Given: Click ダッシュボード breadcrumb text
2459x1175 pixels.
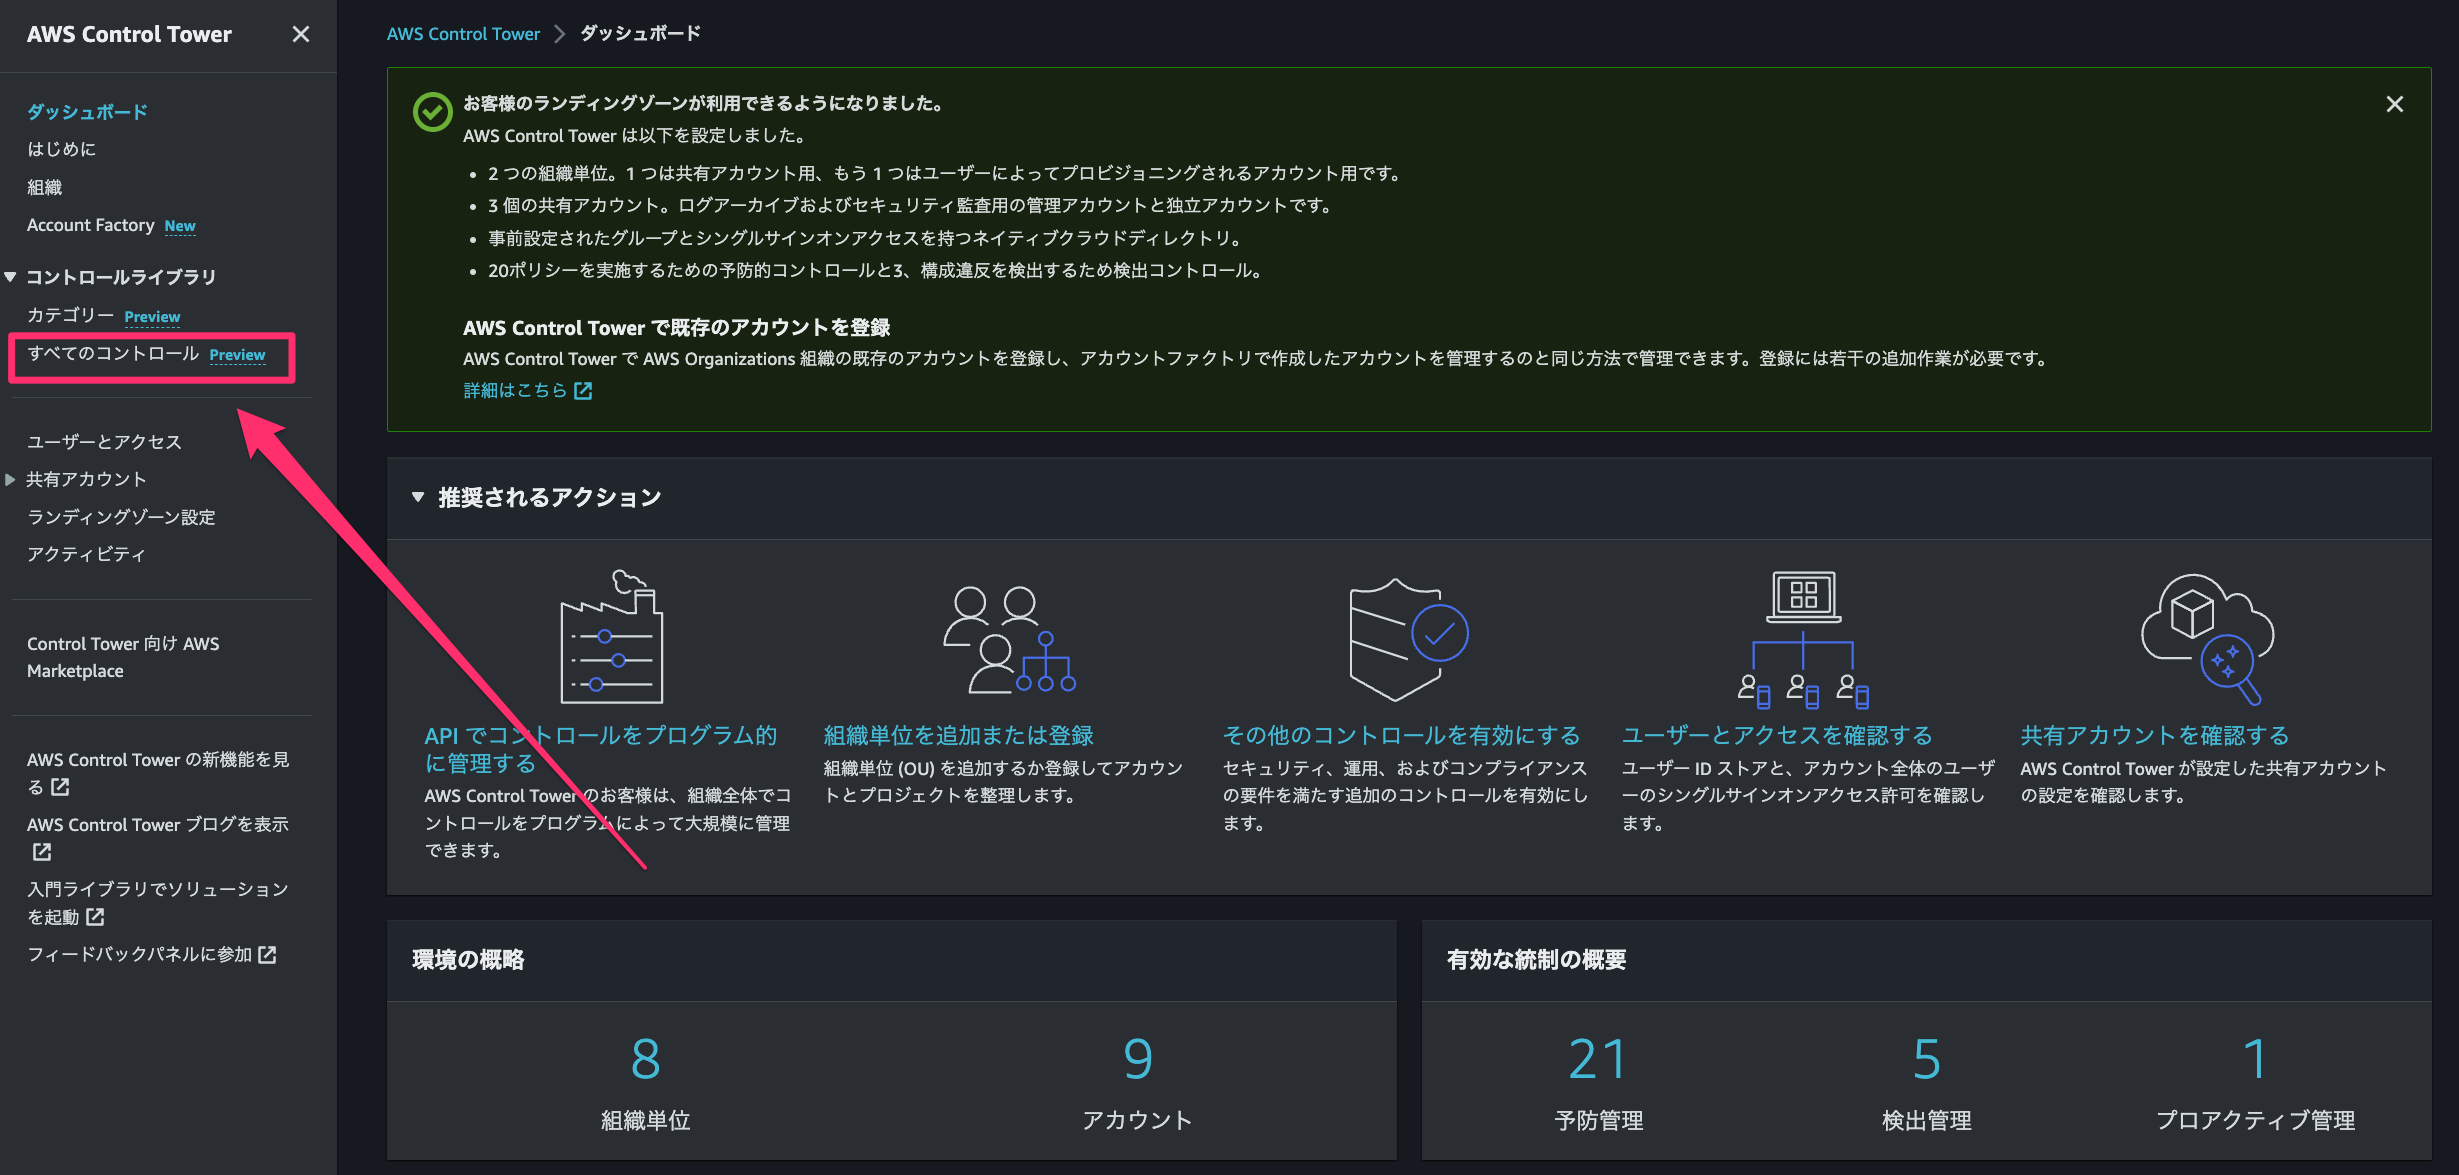Looking at the screenshot, I should pyautogui.click(x=640, y=34).
